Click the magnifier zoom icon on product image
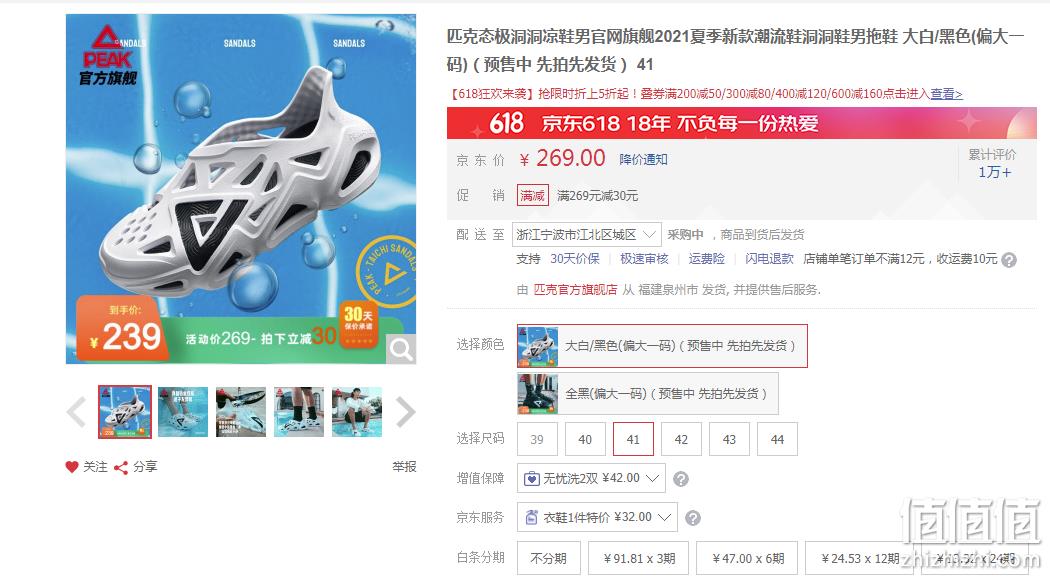Image resolution: width=1050 pixels, height=577 pixels. (x=401, y=349)
